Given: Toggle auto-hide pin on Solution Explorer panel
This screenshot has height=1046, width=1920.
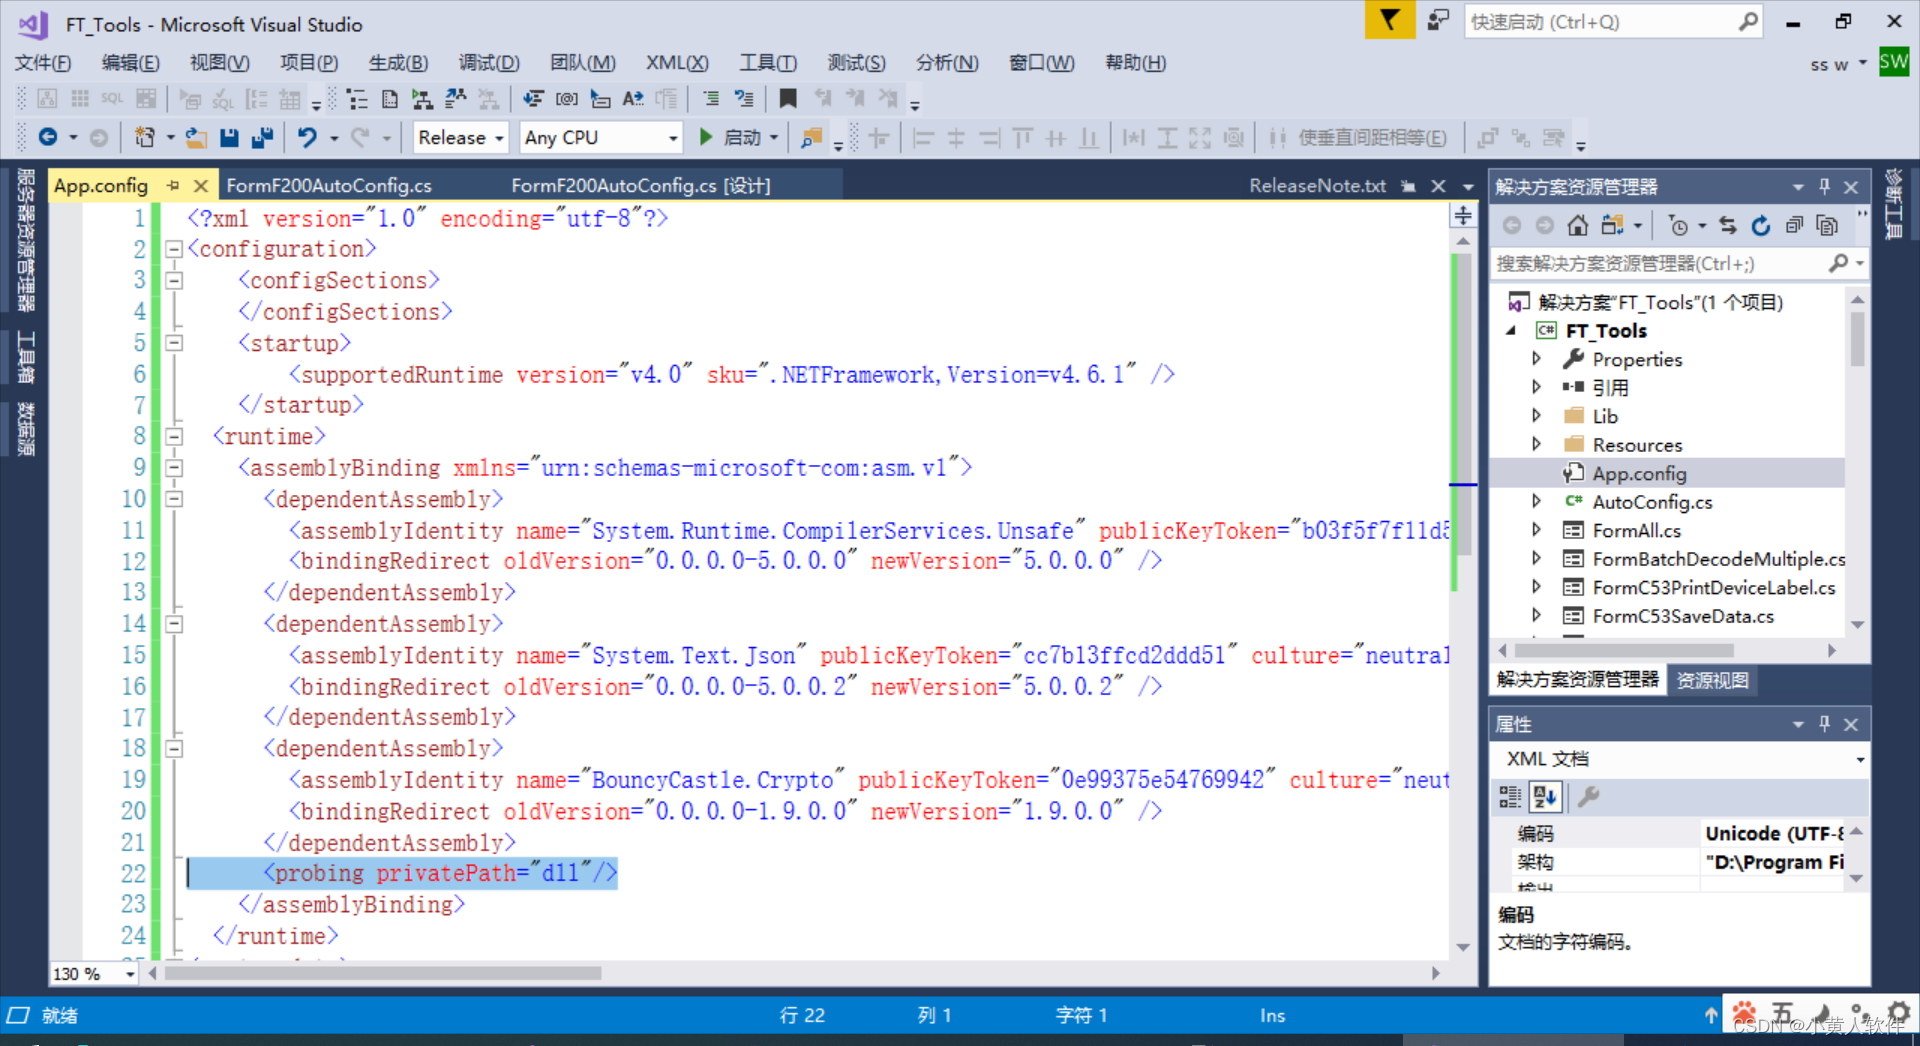Looking at the screenshot, I should point(1824,186).
